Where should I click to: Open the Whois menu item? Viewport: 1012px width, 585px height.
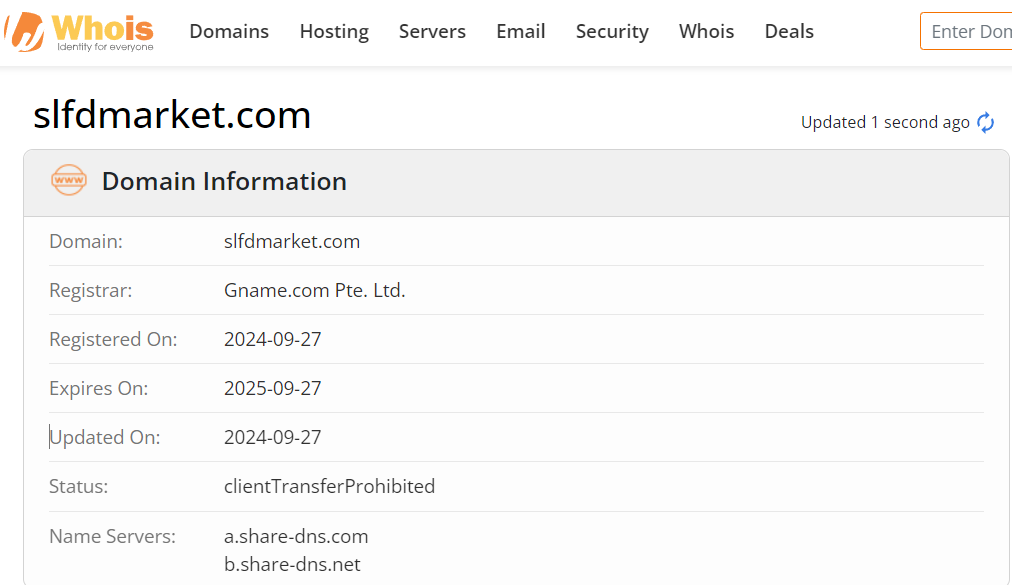tap(707, 31)
